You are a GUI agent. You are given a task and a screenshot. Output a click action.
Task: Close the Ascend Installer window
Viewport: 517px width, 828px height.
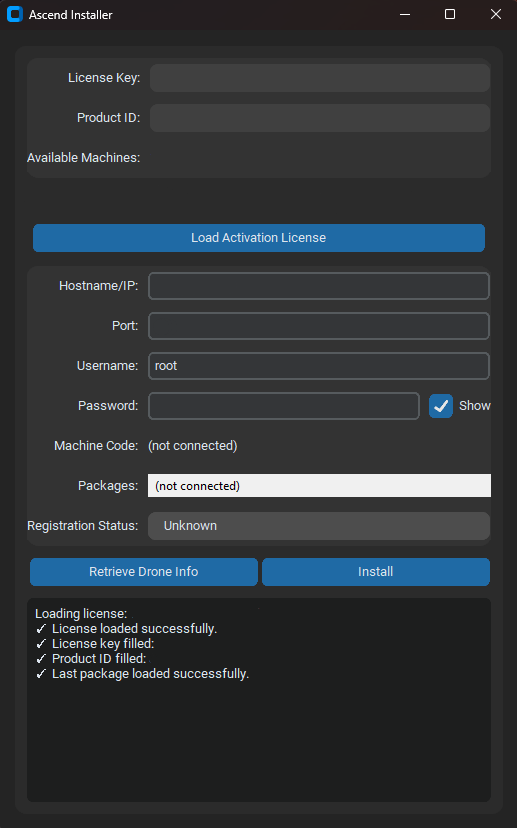pyautogui.click(x=495, y=14)
